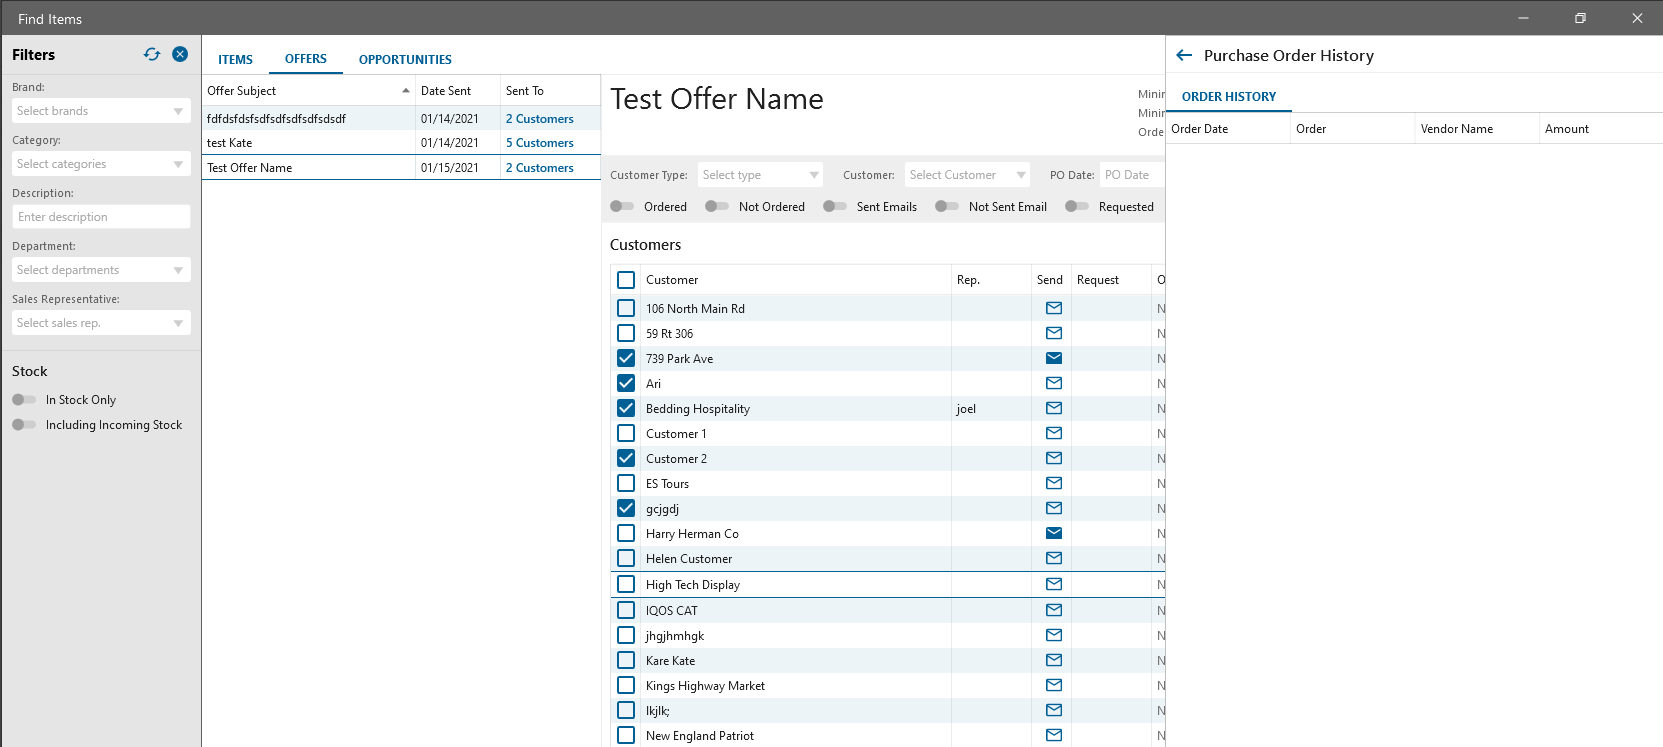Viewport: 1663px width, 747px height.
Task: Enable the In Stock Only toggle
Action: pyautogui.click(x=24, y=400)
